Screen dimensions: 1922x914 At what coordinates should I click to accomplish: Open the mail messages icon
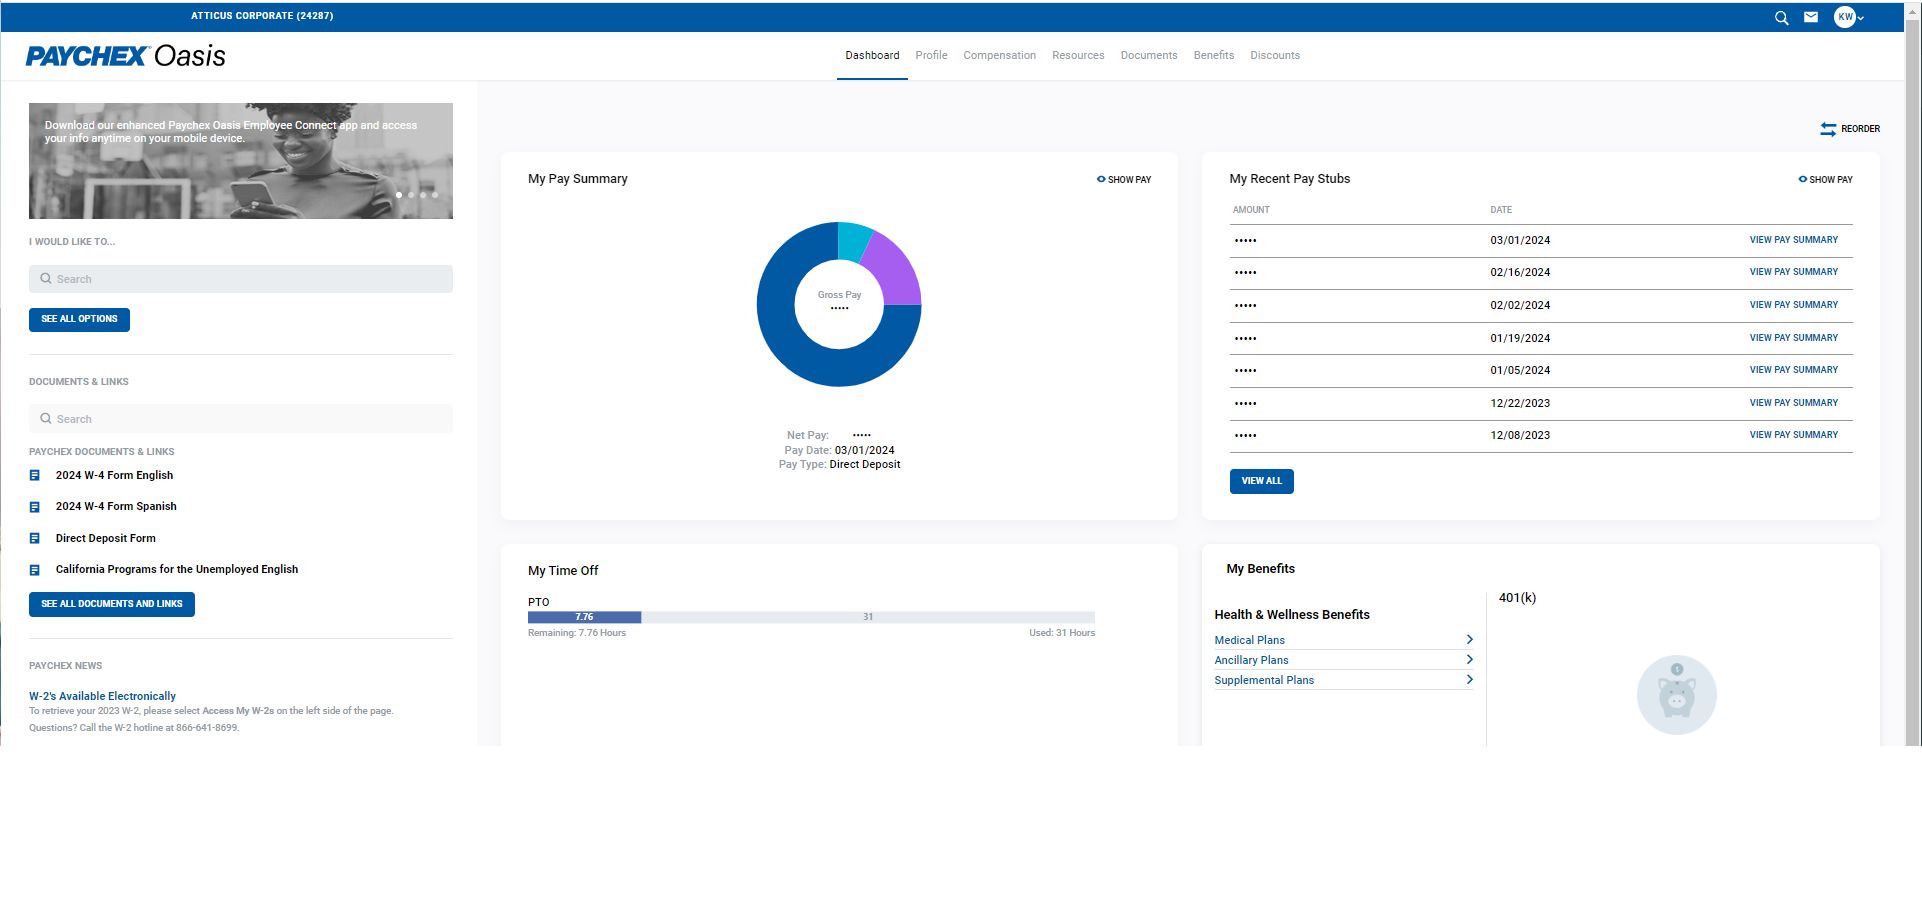1811,17
